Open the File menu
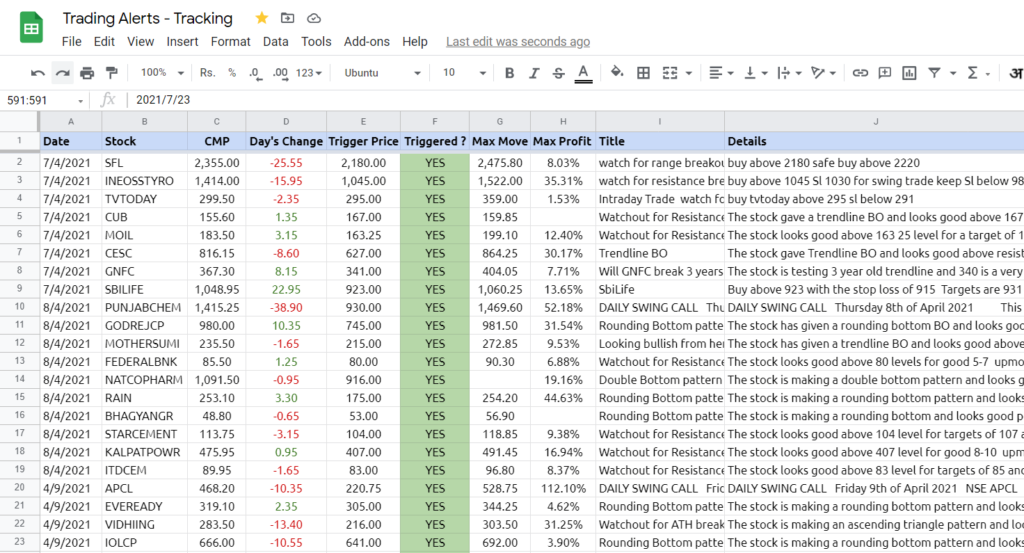The height and width of the screenshot is (553, 1024). point(72,42)
